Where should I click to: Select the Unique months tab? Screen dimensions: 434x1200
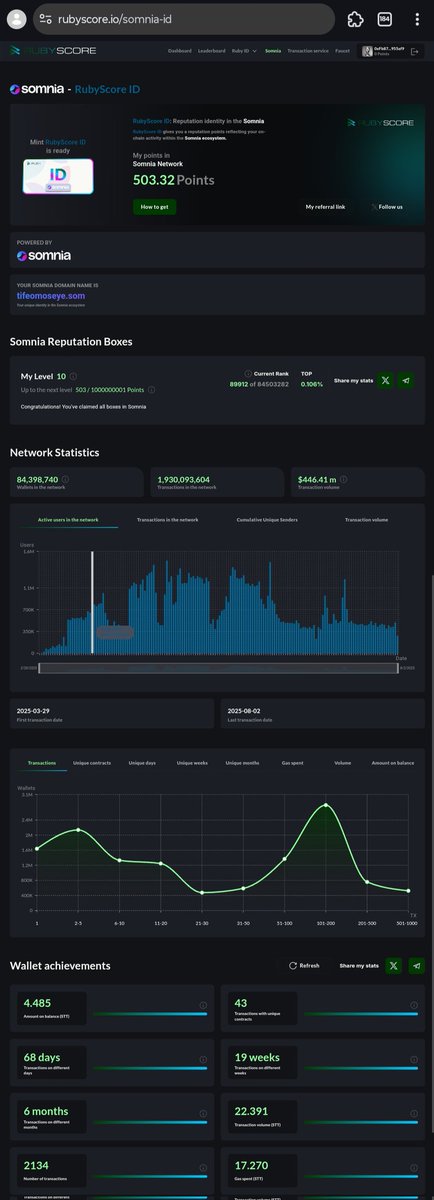pos(242,763)
